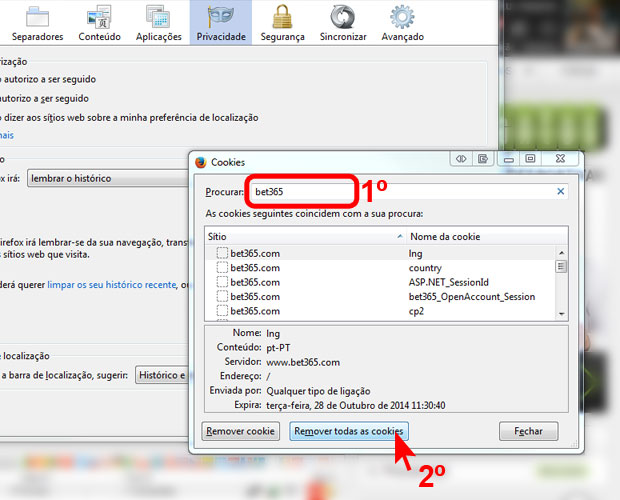Open the Avançado gear tab

(403, 23)
